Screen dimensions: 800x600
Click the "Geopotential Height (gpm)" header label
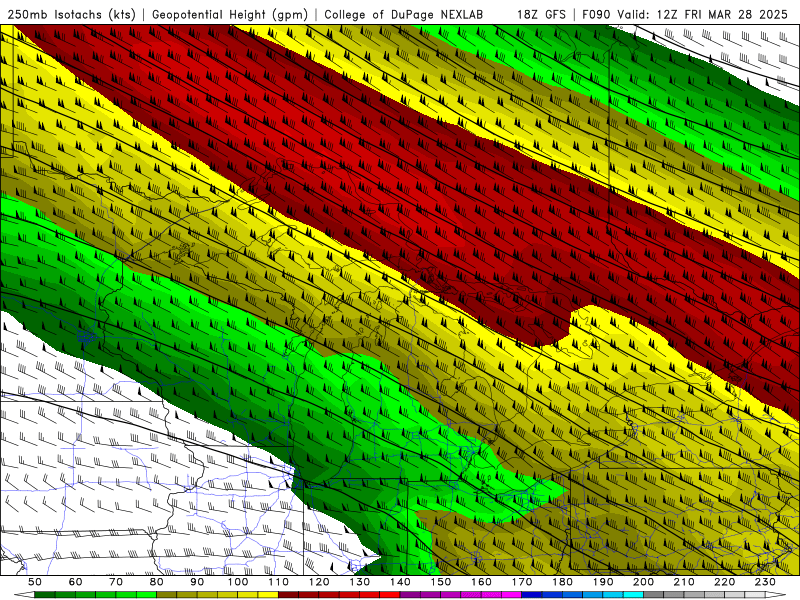(230, 14)
